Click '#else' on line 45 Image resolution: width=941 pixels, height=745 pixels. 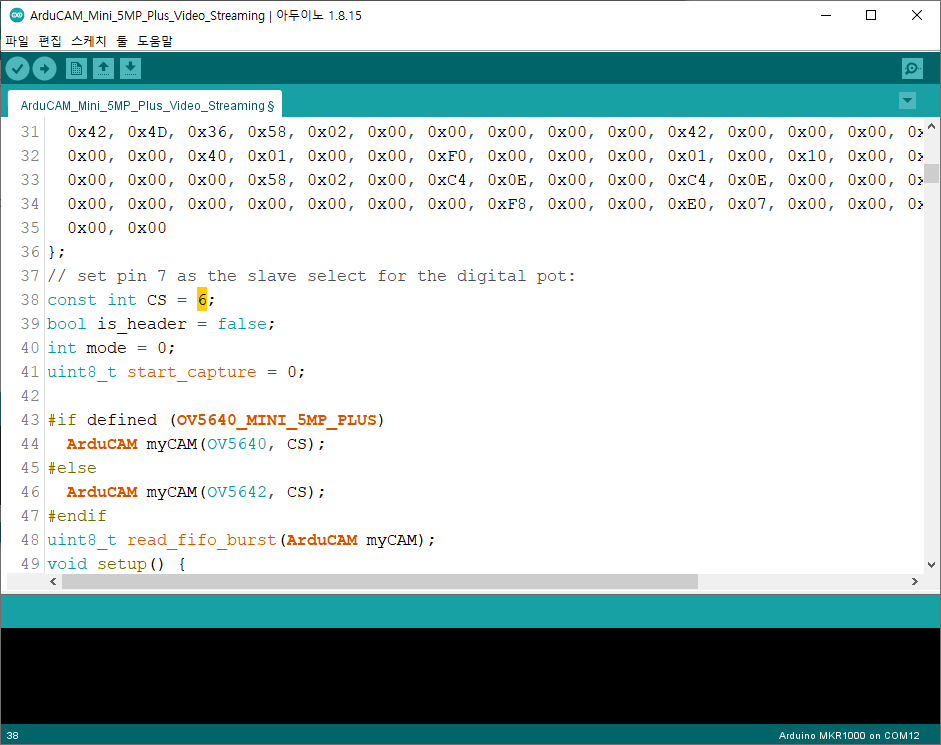coord(72,468)
